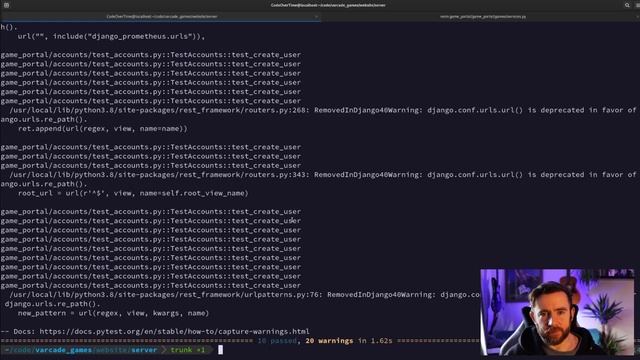Click the webcam video overlay thumbnail
This screenshot has height=360, width=640.
(558, 312)
